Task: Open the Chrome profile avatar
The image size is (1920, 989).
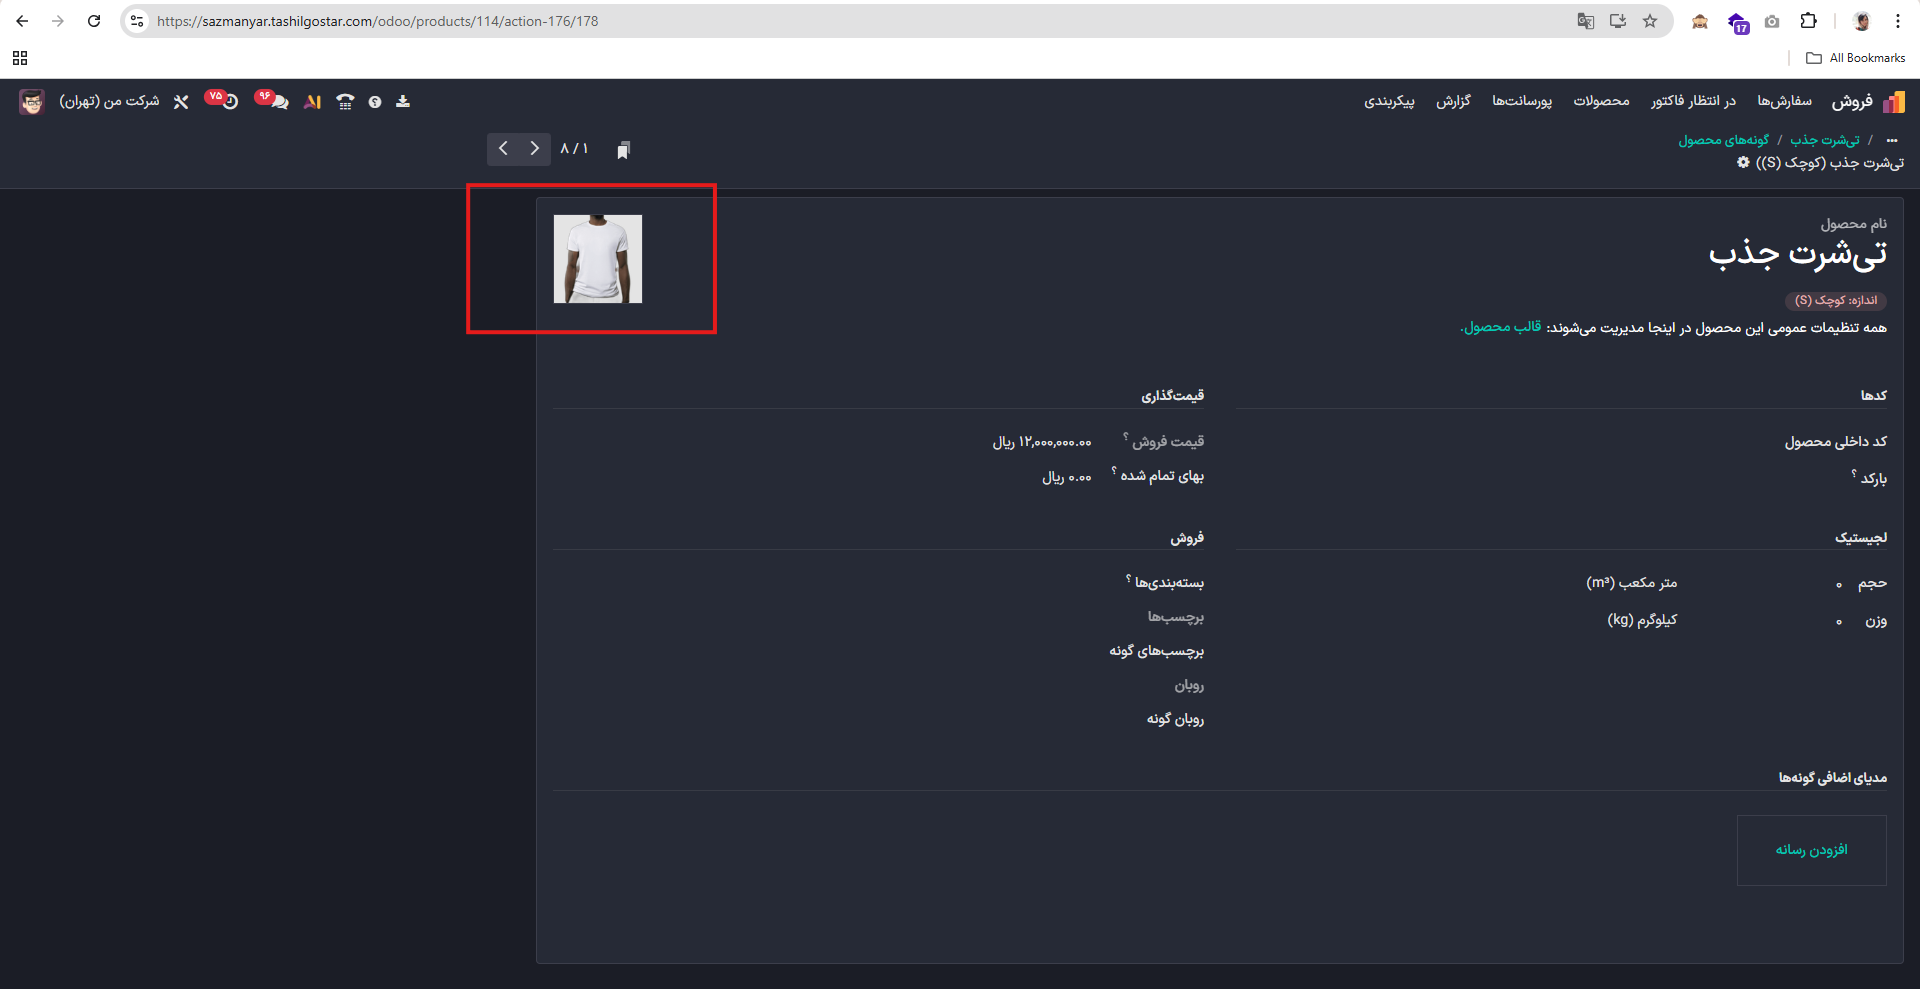Action: (x=1862, y=21)
